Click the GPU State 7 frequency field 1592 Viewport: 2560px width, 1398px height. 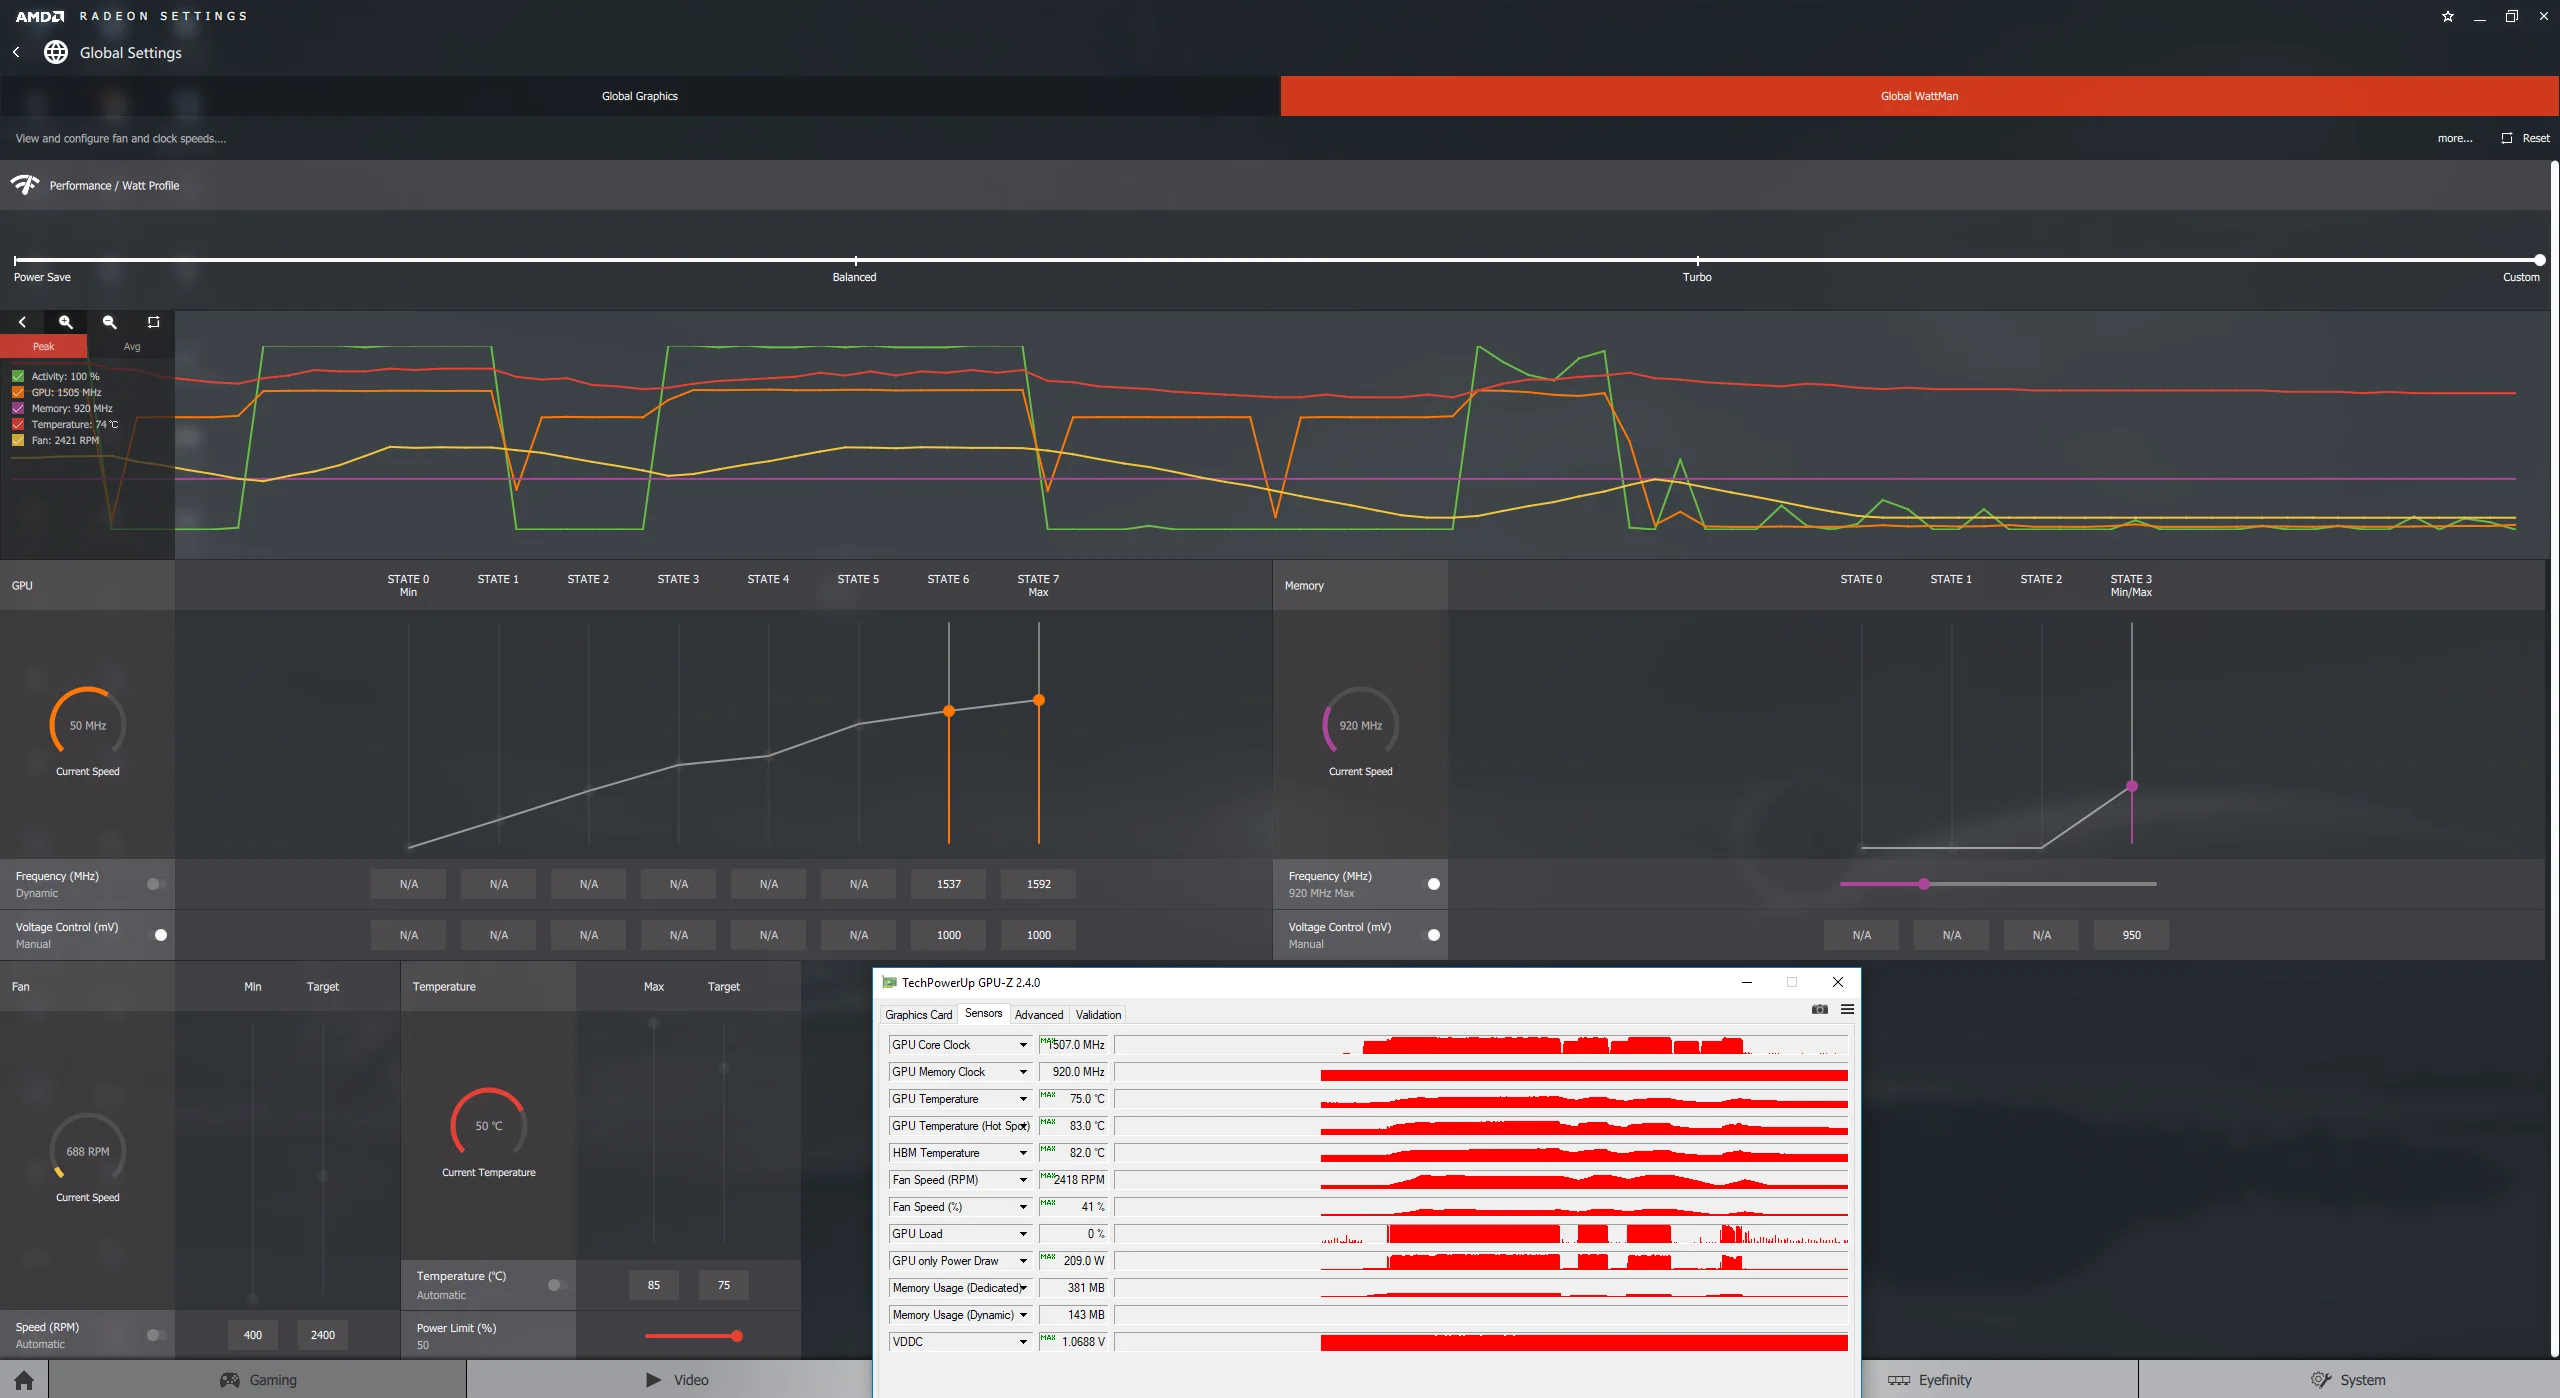pyautogui.click(x=1039, y=884)
